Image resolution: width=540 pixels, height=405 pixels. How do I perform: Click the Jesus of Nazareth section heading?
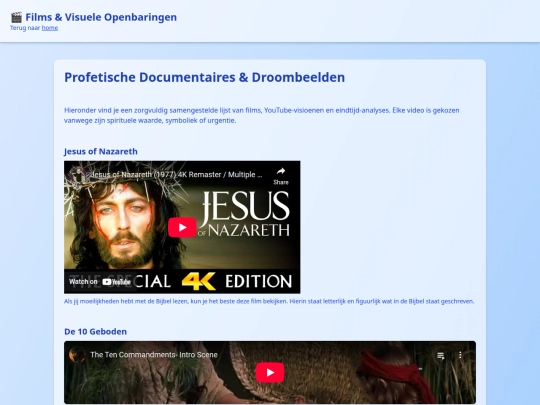[x=101, y=152]
